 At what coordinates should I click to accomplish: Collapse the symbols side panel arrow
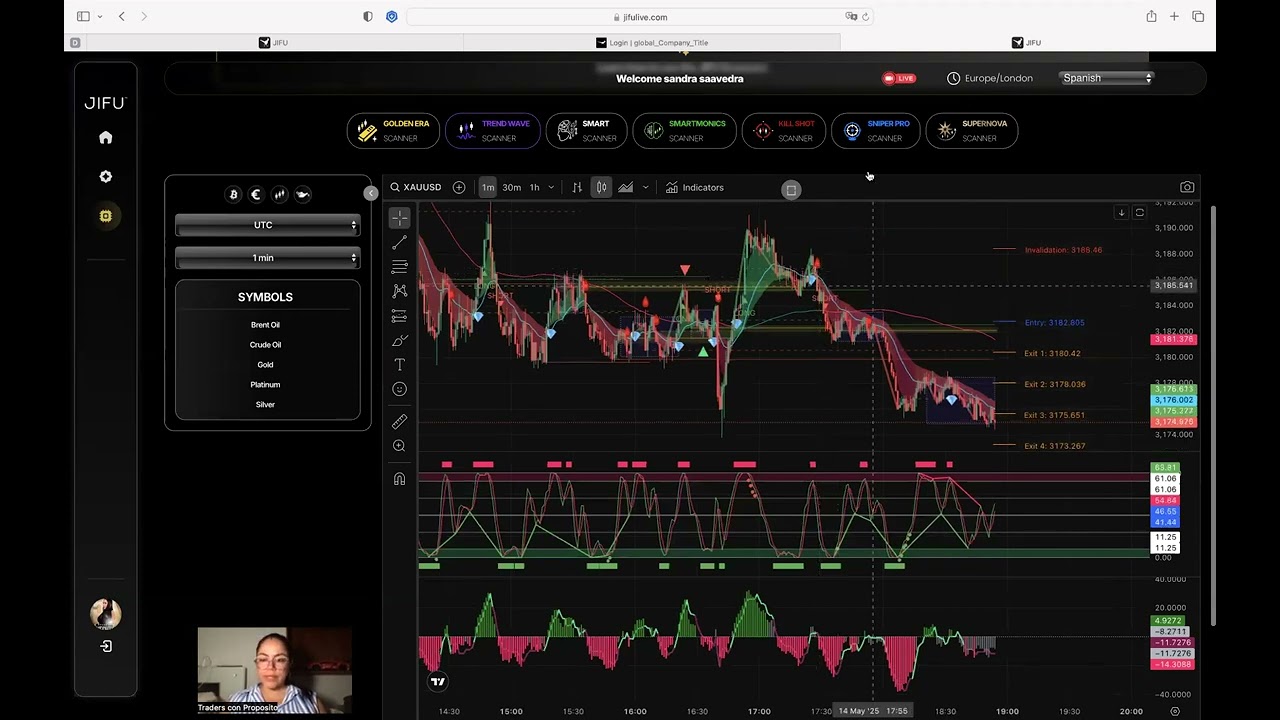(371, 193)
